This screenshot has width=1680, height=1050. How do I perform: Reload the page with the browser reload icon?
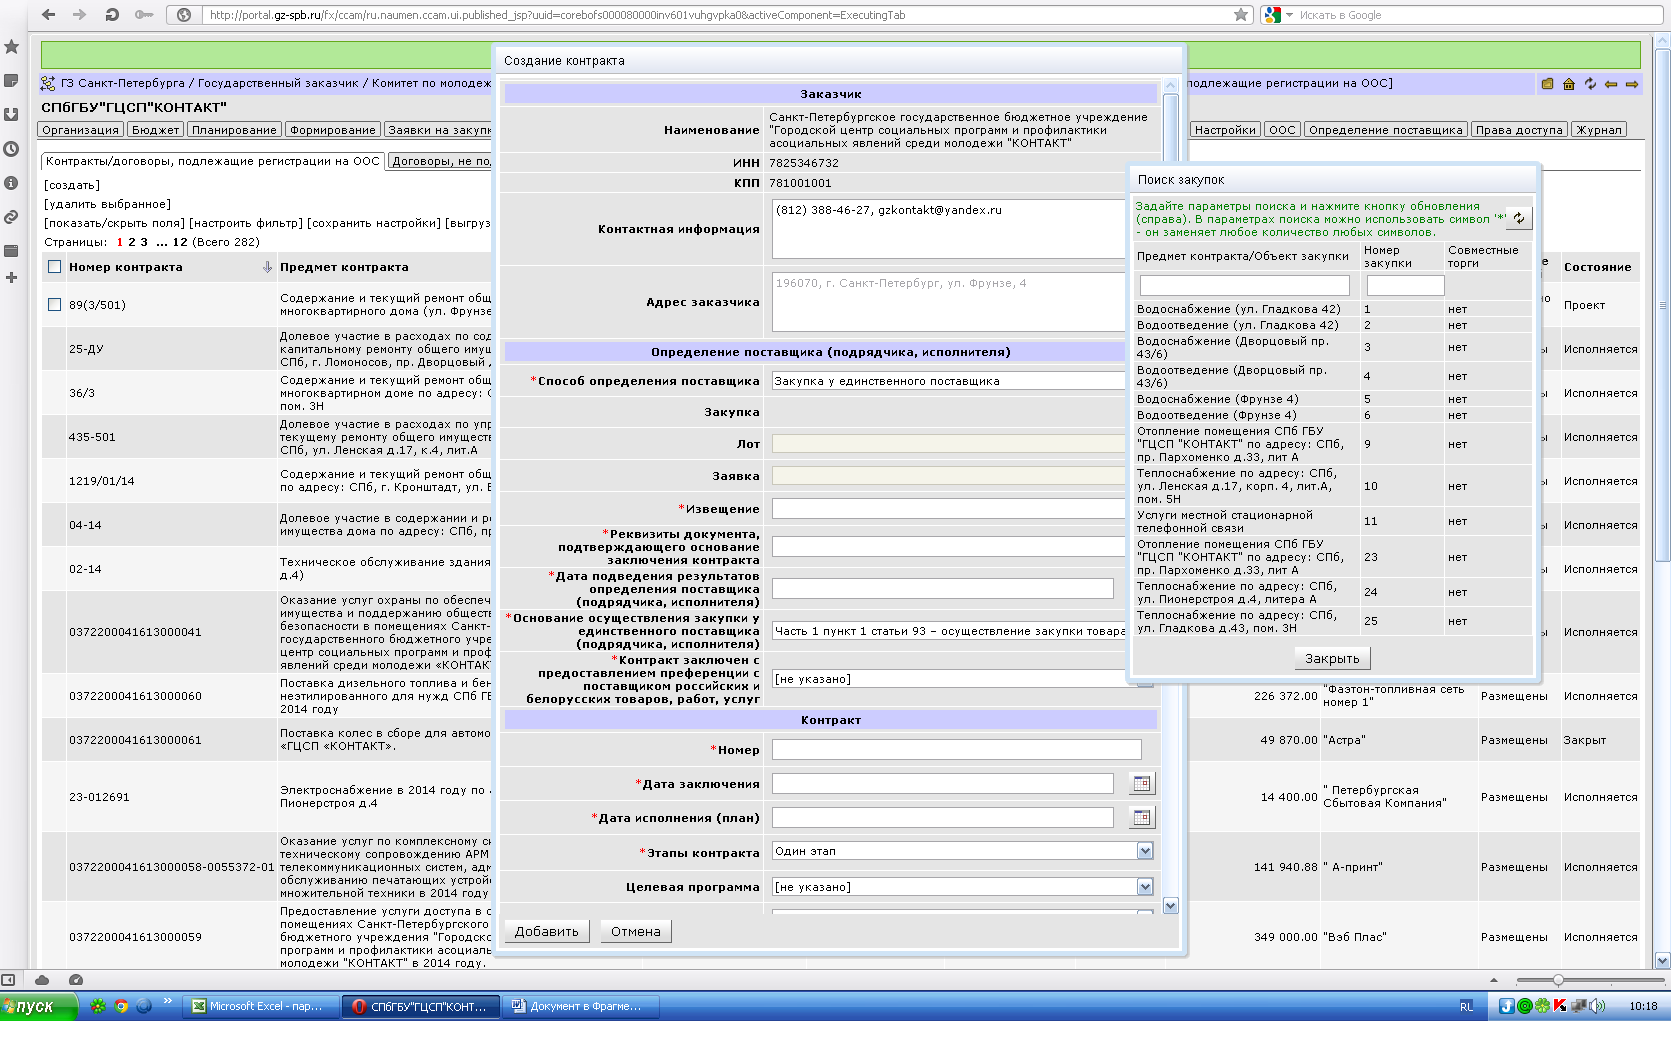click(112, 15)
